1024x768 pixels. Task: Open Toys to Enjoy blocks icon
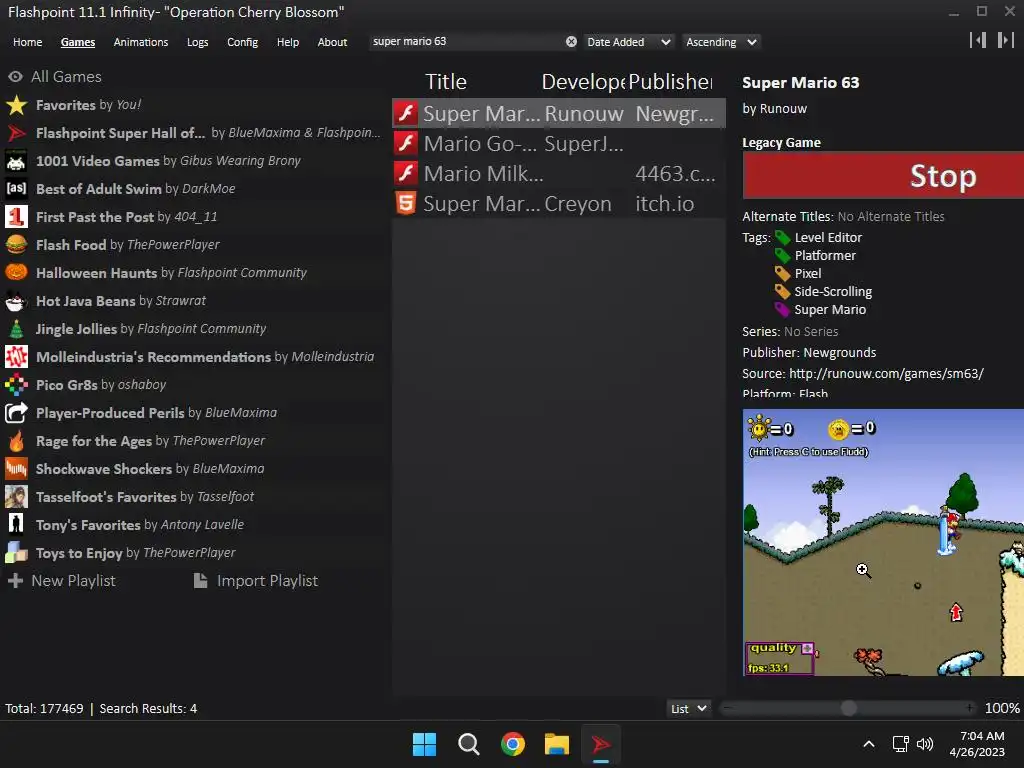(16, 553)
